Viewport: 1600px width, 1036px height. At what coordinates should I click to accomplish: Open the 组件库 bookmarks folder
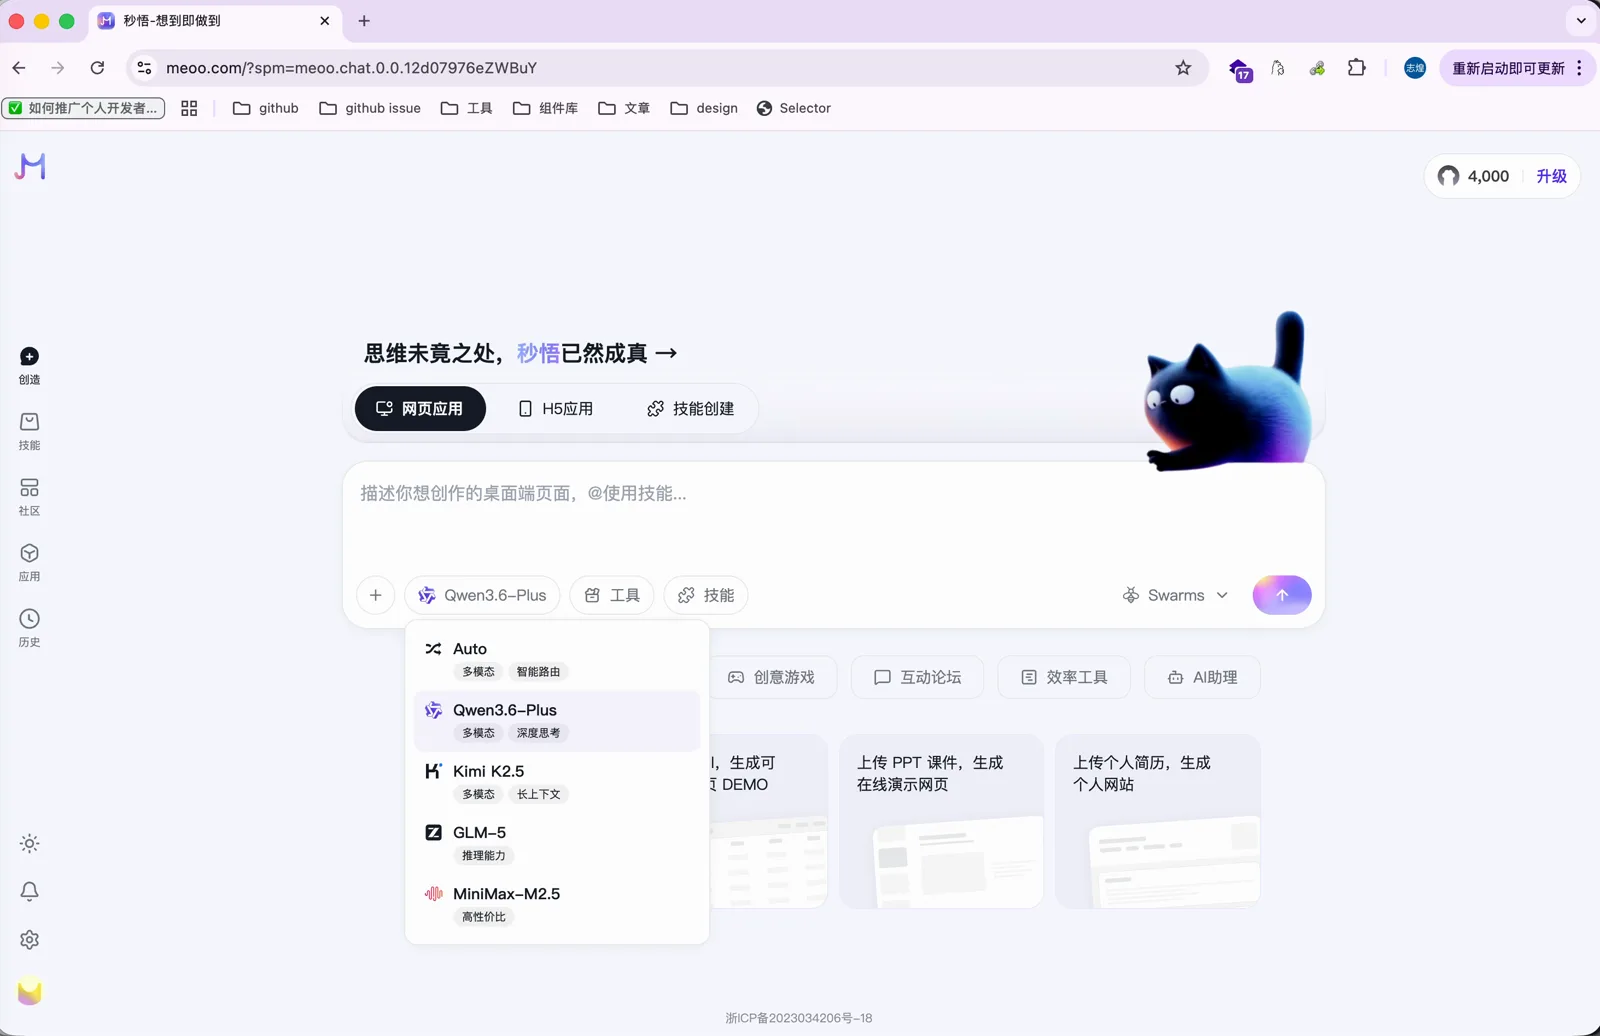tap(545, 108)
